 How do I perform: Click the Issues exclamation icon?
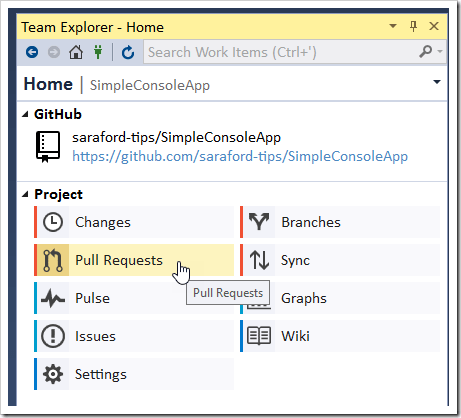click(x=53, y=336)
